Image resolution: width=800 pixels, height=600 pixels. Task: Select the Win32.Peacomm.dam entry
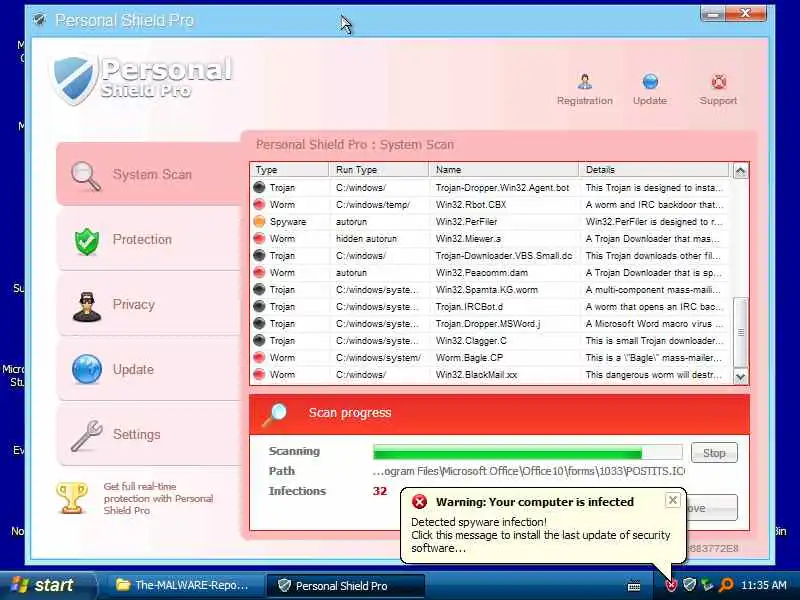point(490,272)
